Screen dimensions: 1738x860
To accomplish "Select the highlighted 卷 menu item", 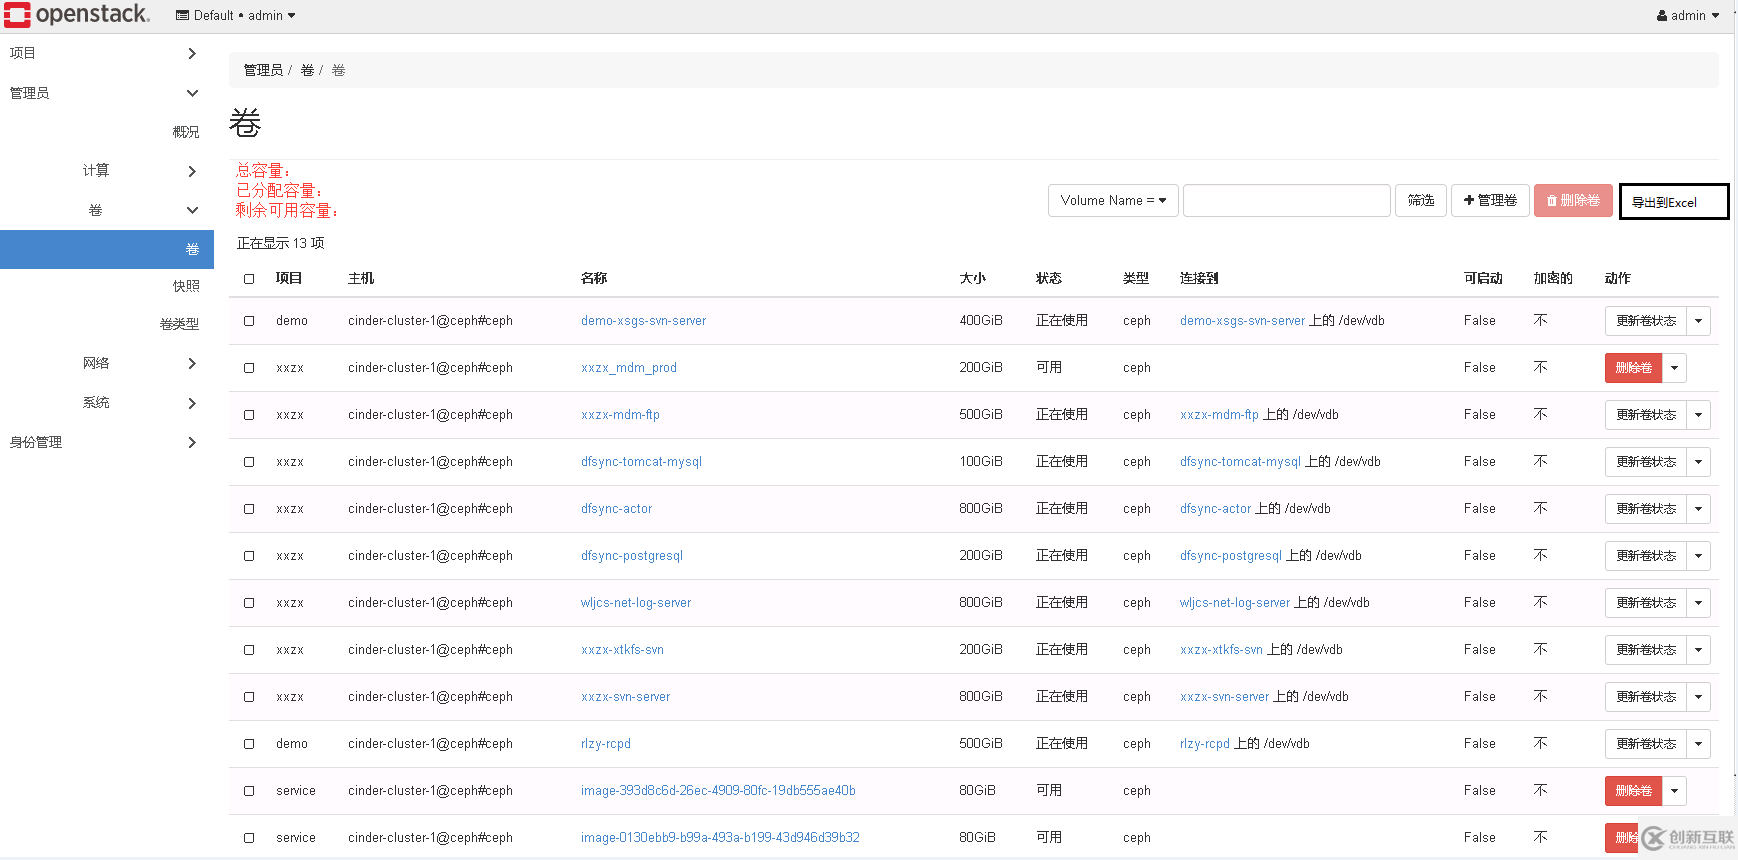I will coord(107,249).
